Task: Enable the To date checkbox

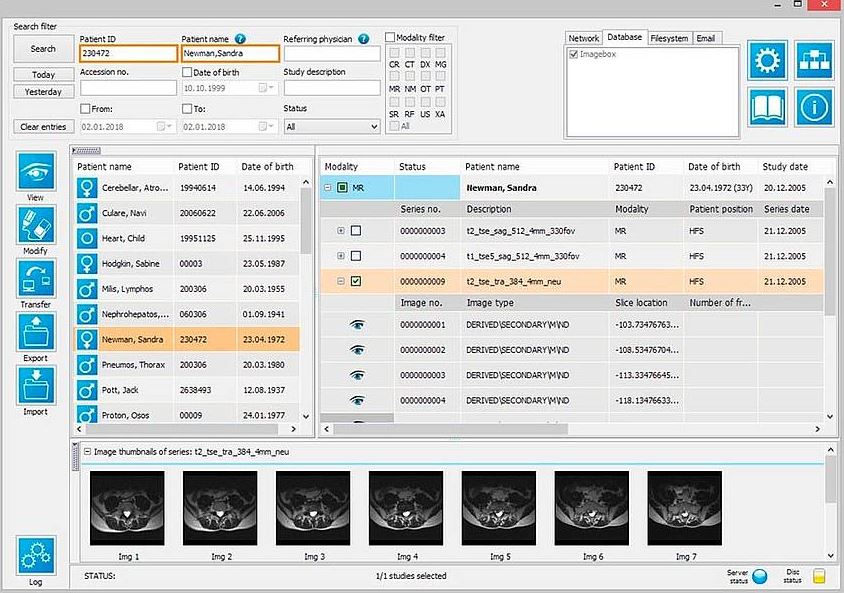Action: [187, 109]
